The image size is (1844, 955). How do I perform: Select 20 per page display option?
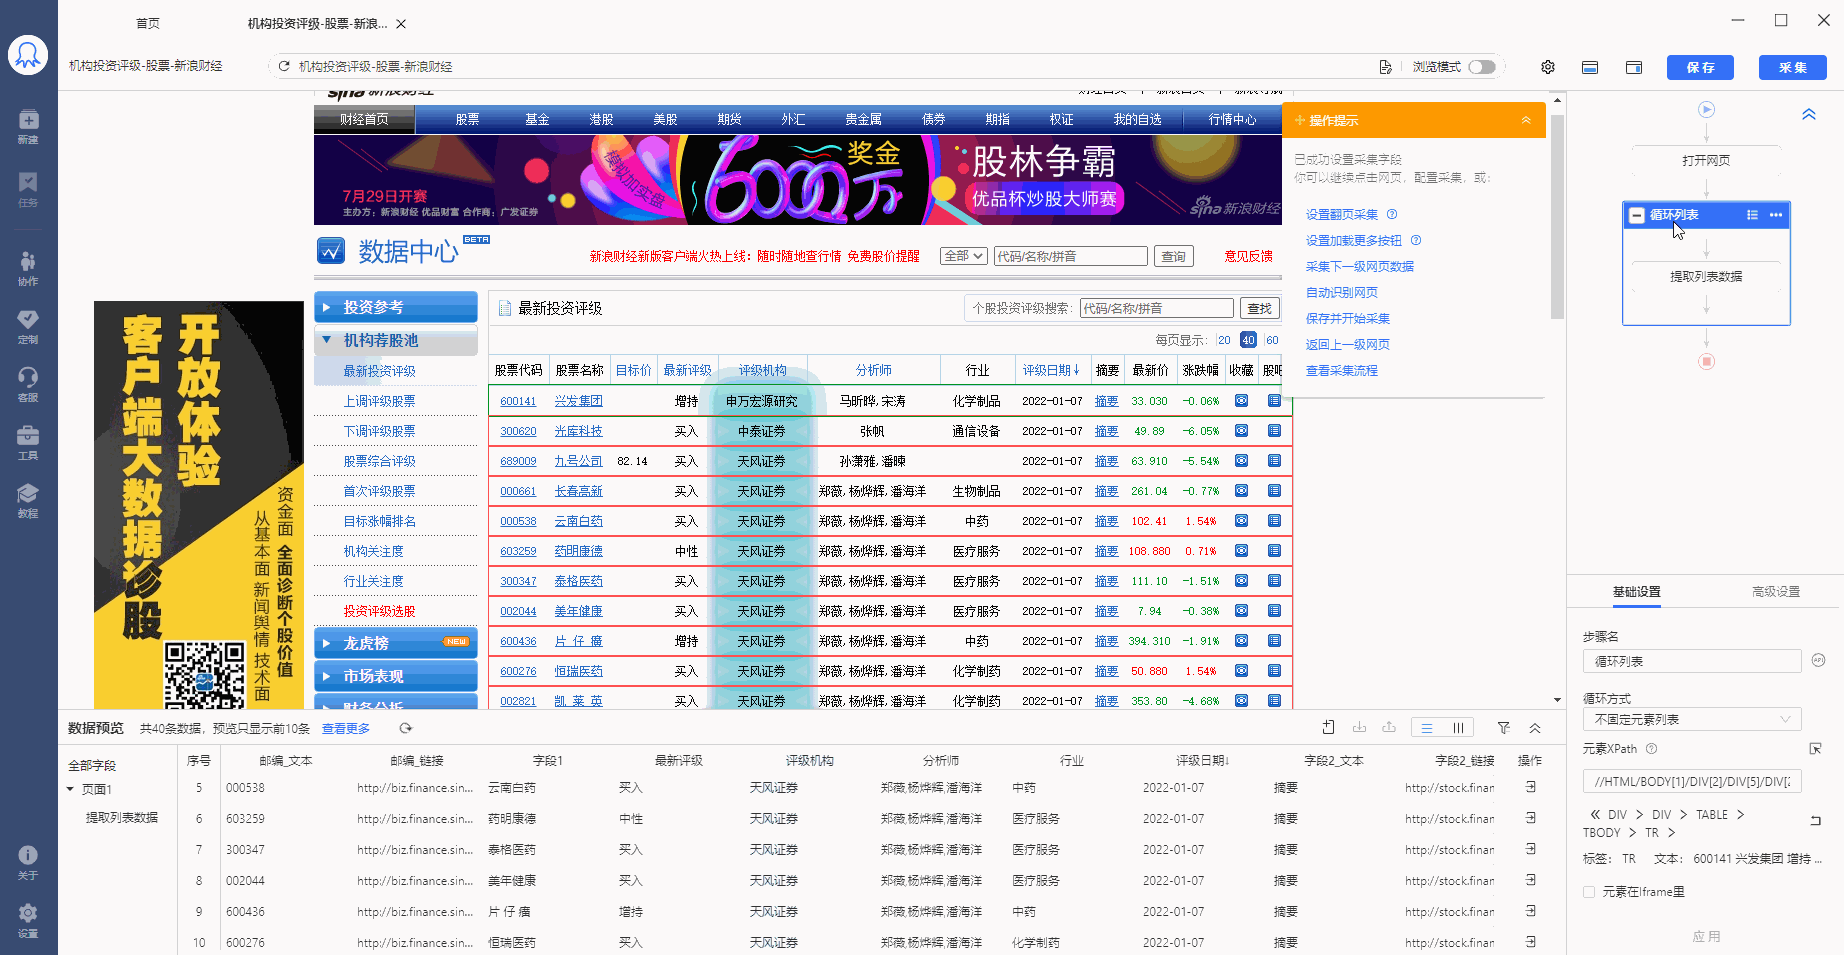tap(1224, 340)
